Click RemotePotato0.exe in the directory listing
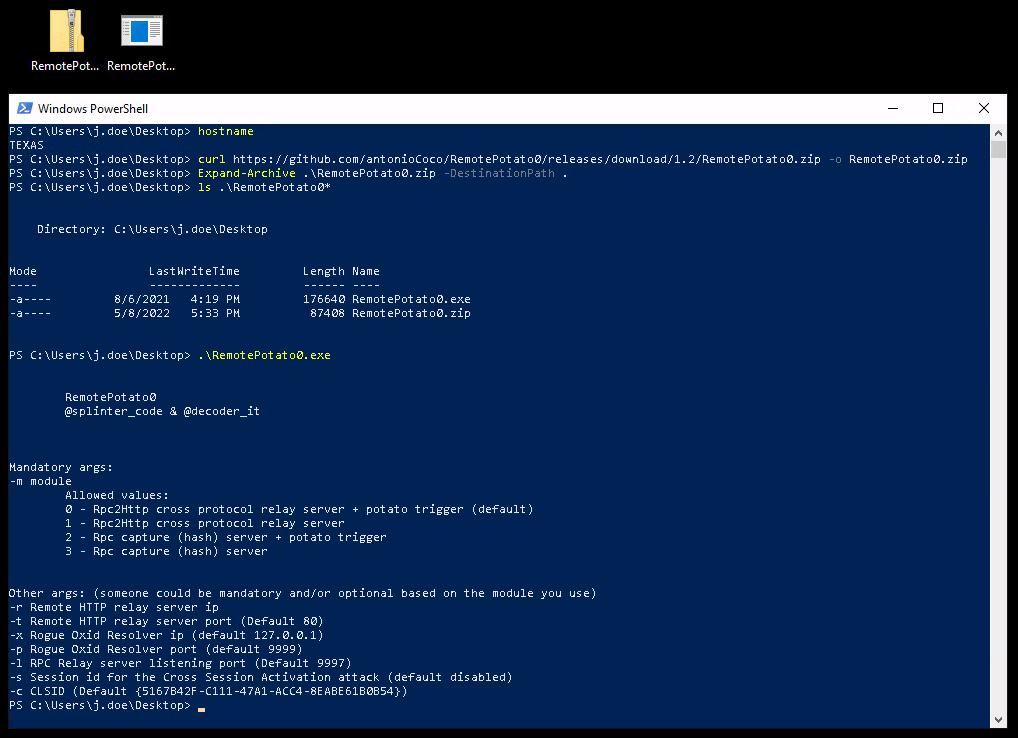The width and height of the screenshot is (1018, 738). click(x=411, y=299)
